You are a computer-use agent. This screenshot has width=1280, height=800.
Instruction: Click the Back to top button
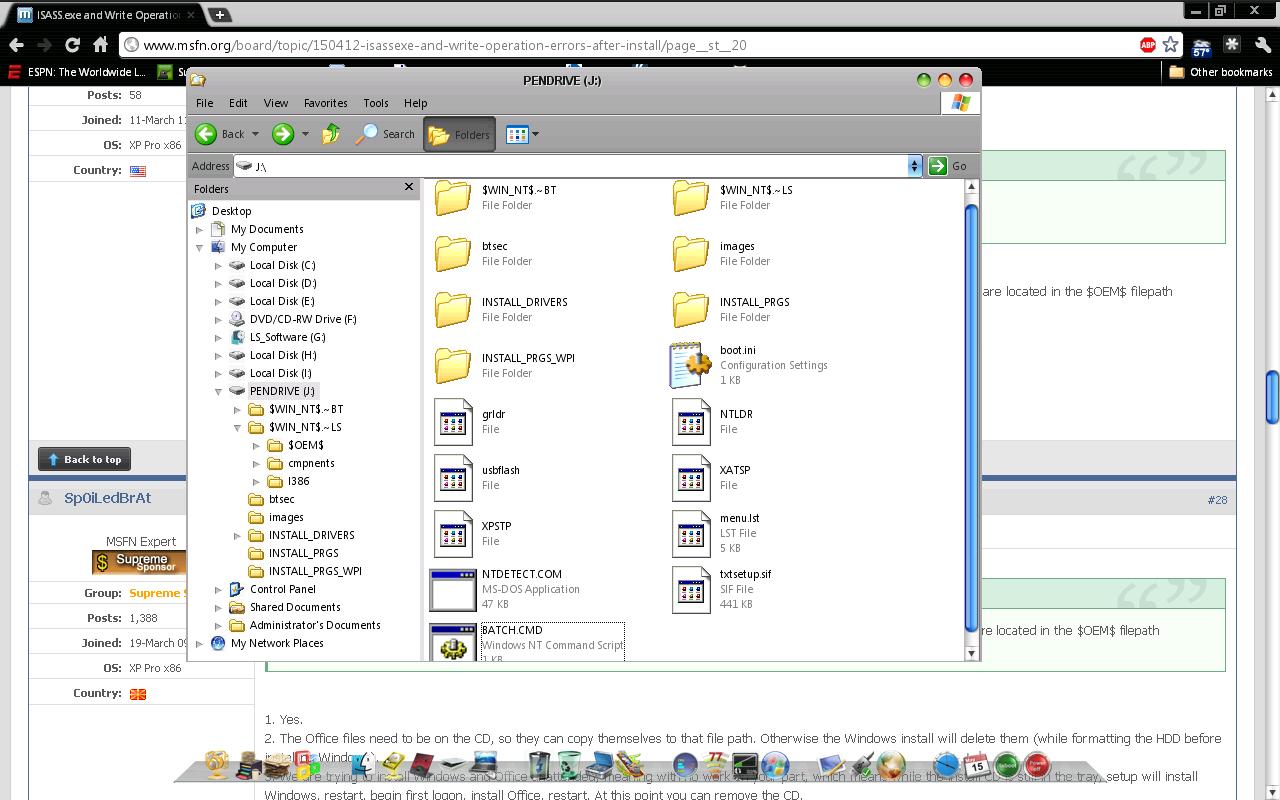tap(84, 459)
